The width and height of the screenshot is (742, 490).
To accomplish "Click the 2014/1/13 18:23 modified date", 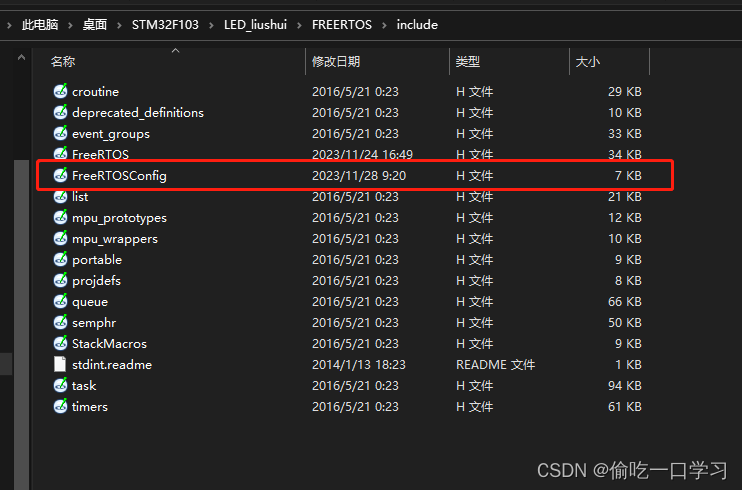I will (359, 365).
